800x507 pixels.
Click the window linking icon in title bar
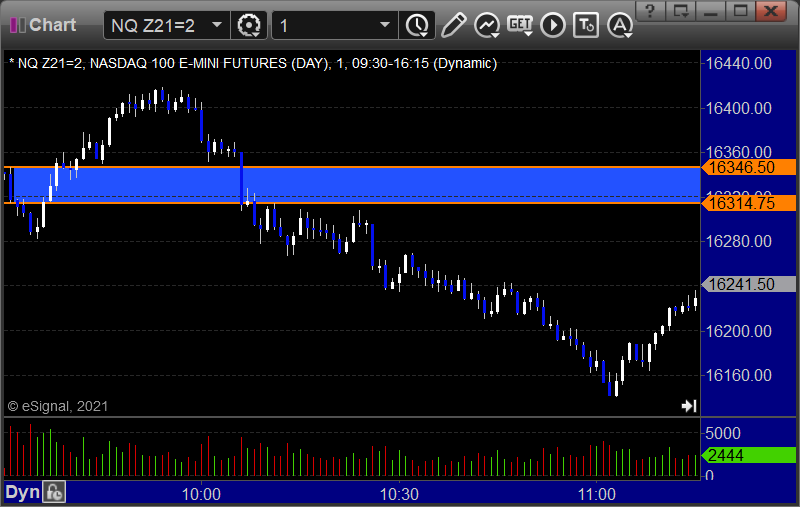681,11
